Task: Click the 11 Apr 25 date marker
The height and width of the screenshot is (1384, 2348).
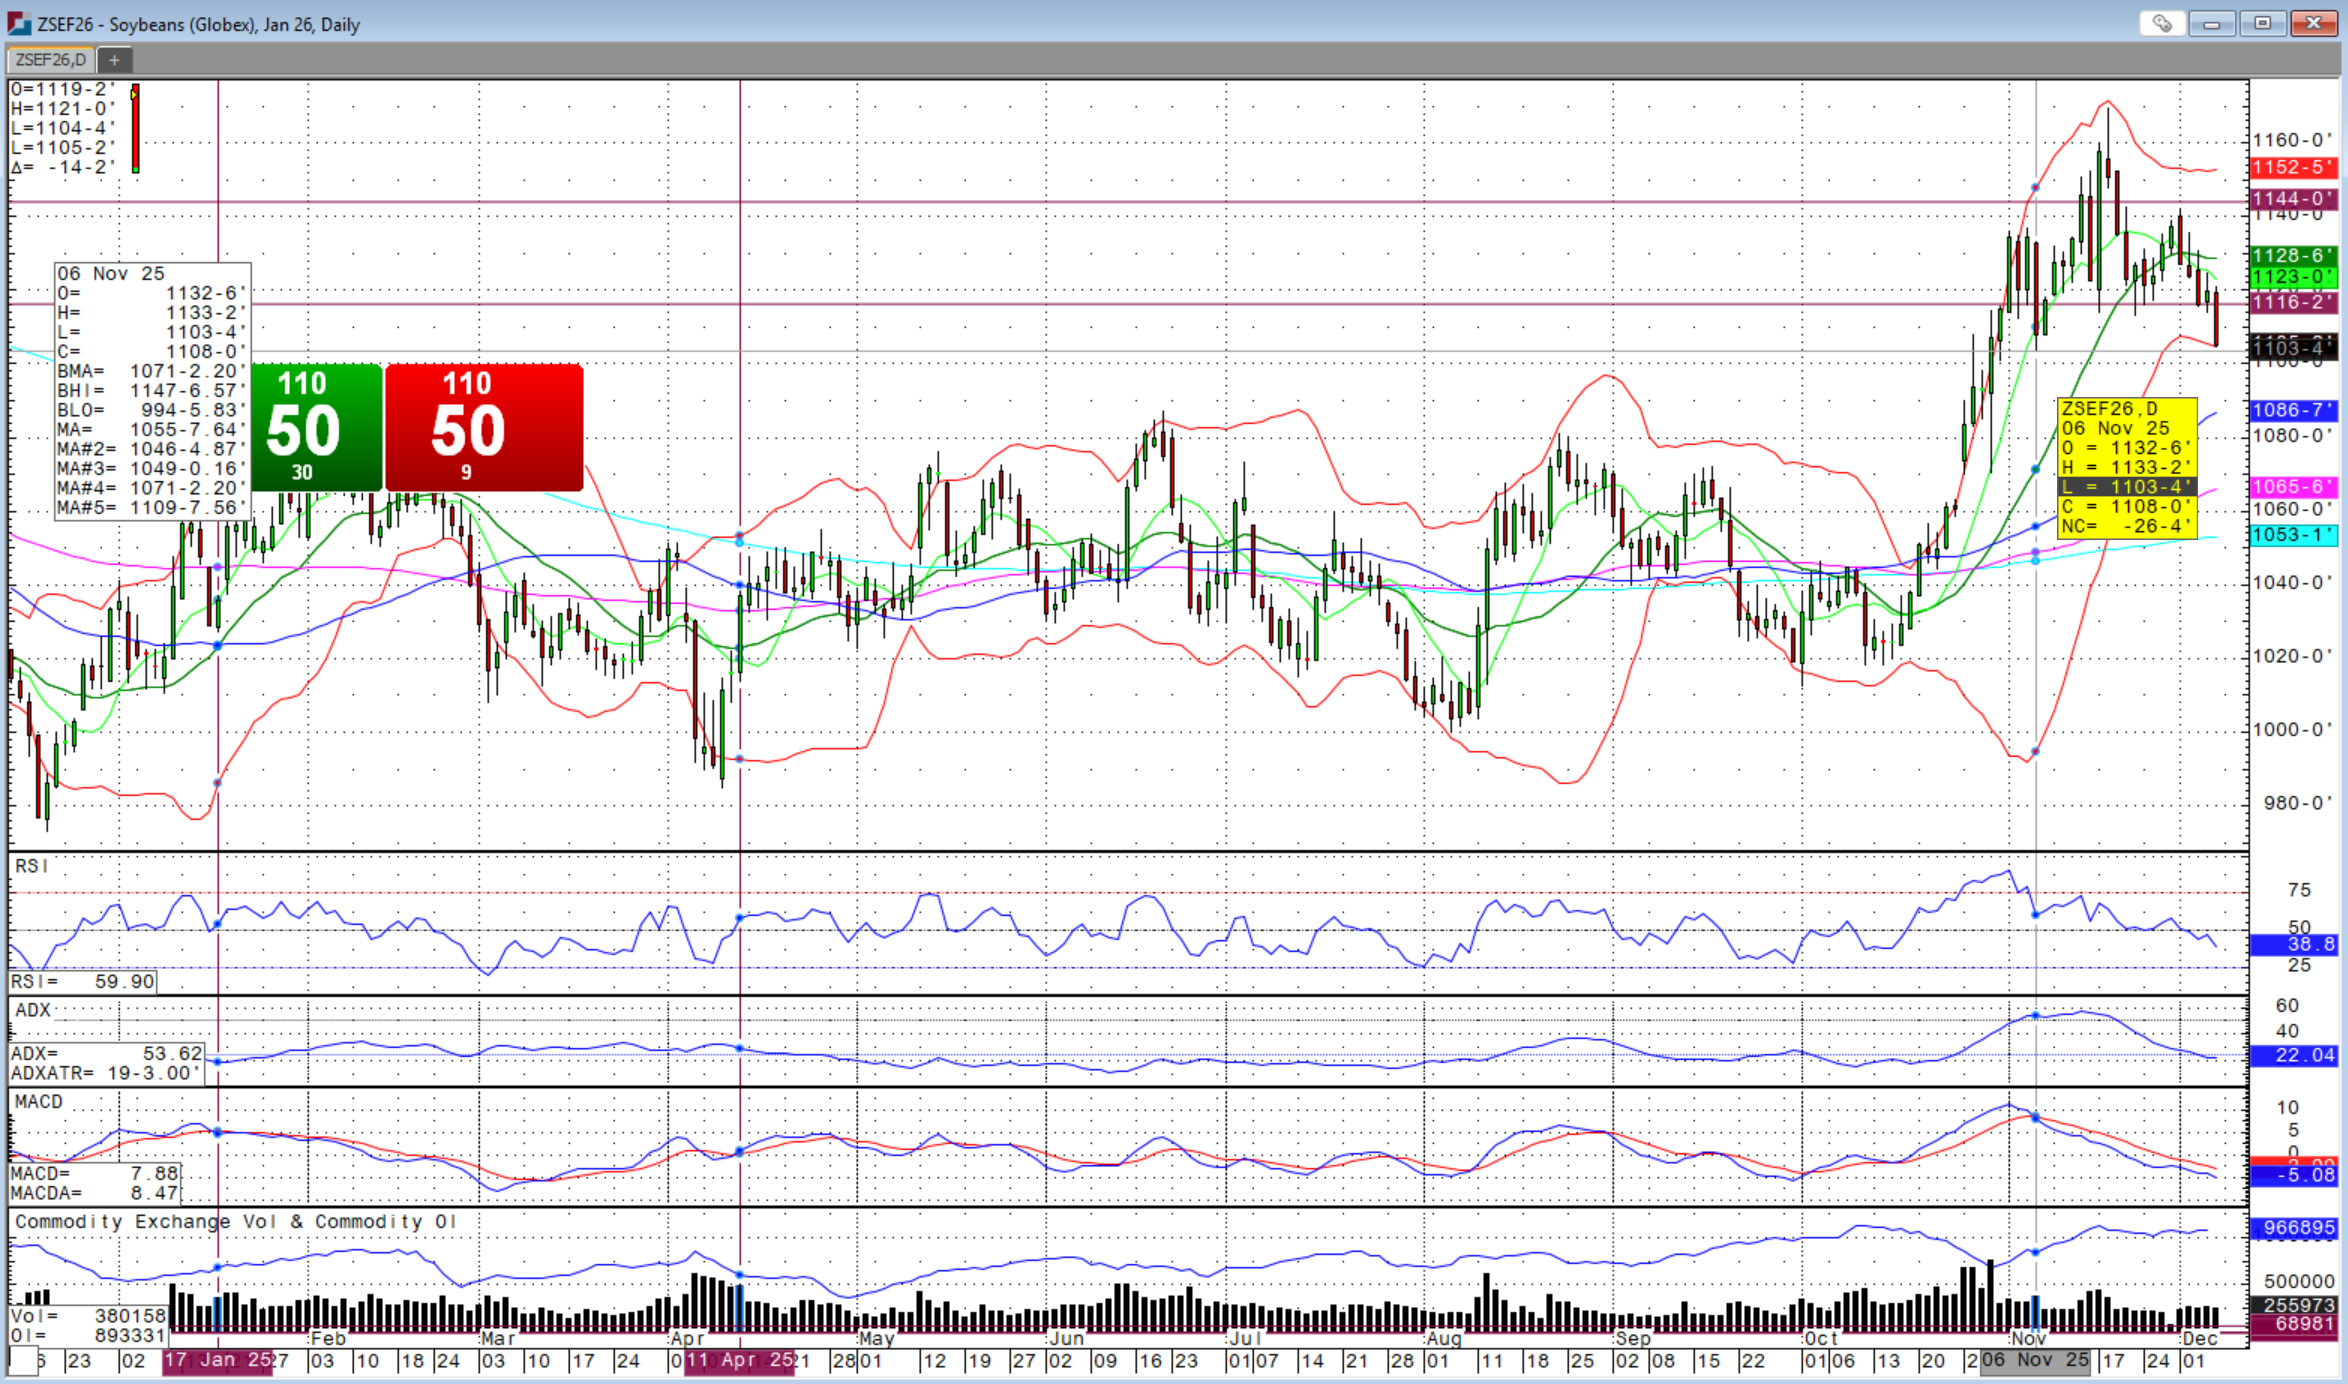Action: click(x=739, y=1360)
